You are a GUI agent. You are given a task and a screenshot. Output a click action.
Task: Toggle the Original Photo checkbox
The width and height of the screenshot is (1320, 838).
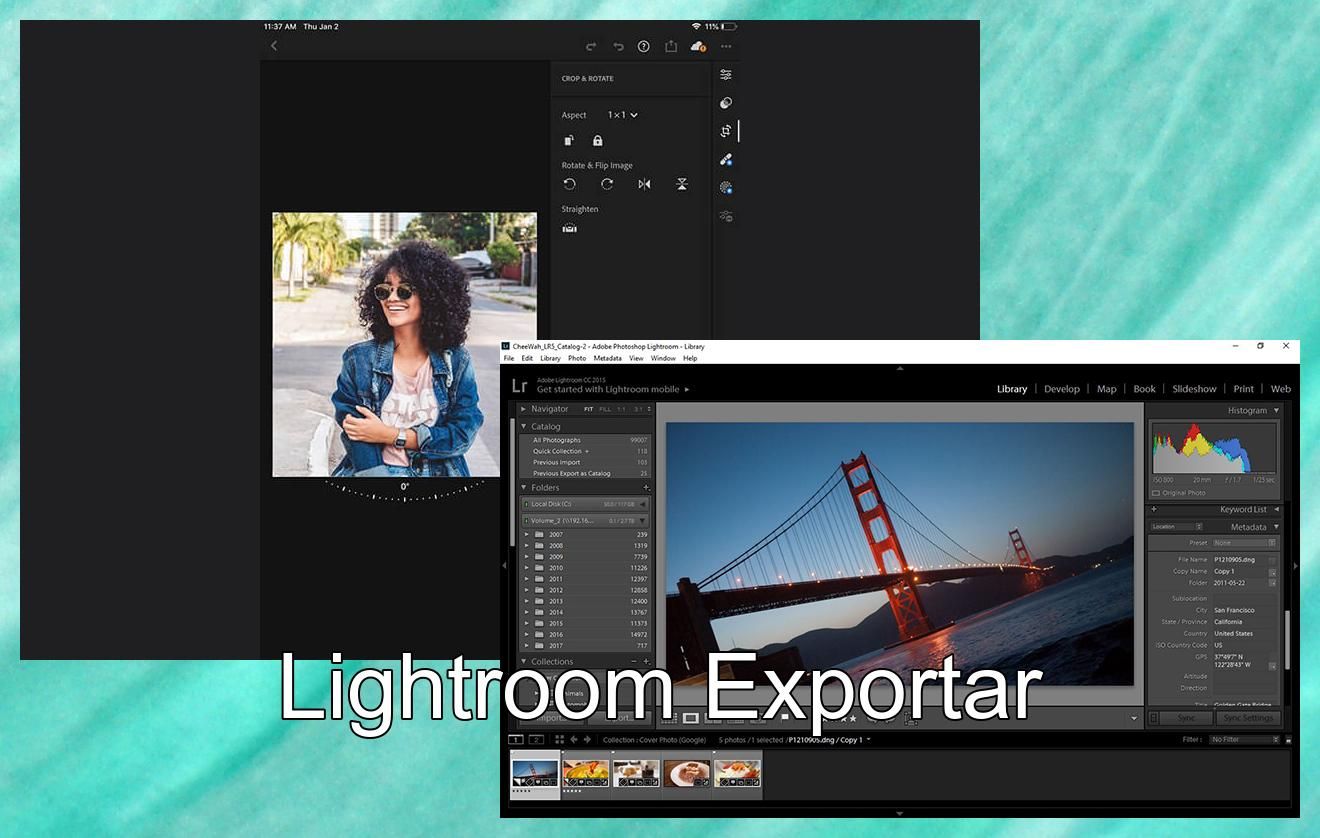tap(1155, 493)
